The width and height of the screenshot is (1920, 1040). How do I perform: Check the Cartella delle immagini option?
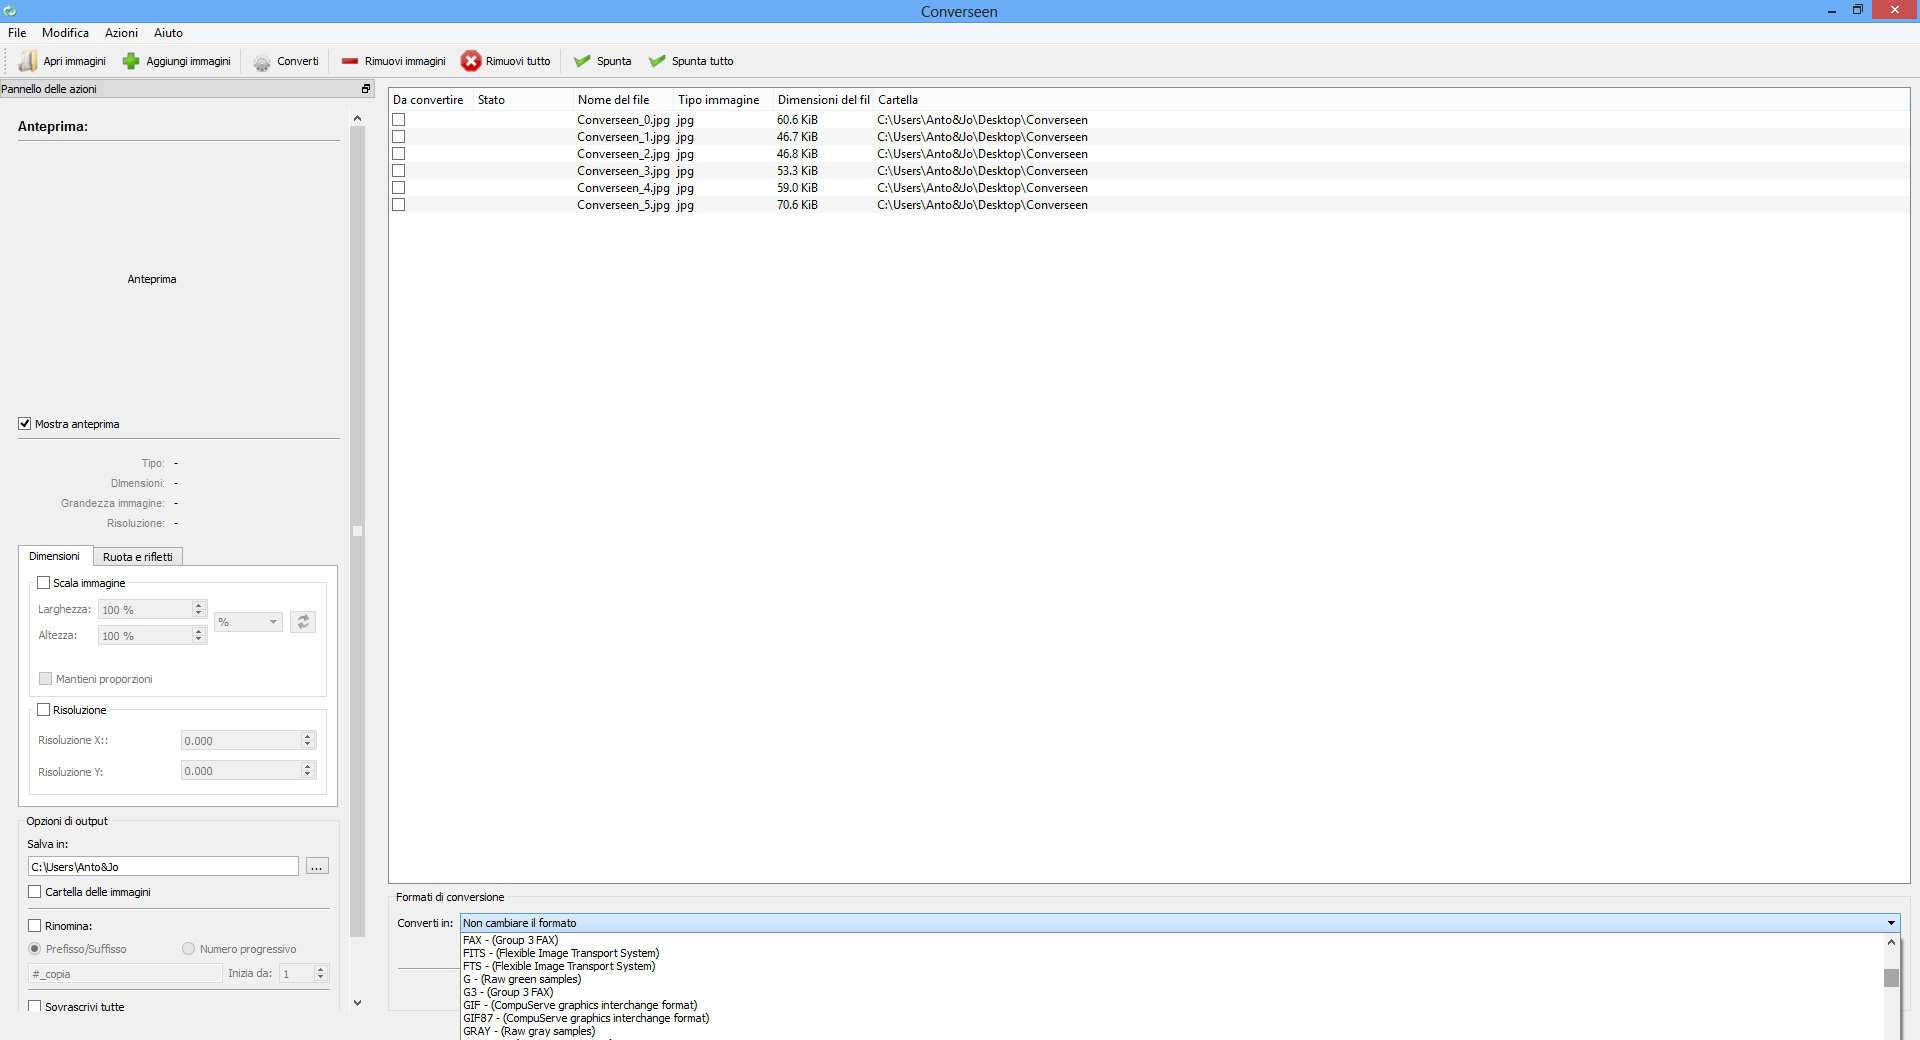(35, 892)
